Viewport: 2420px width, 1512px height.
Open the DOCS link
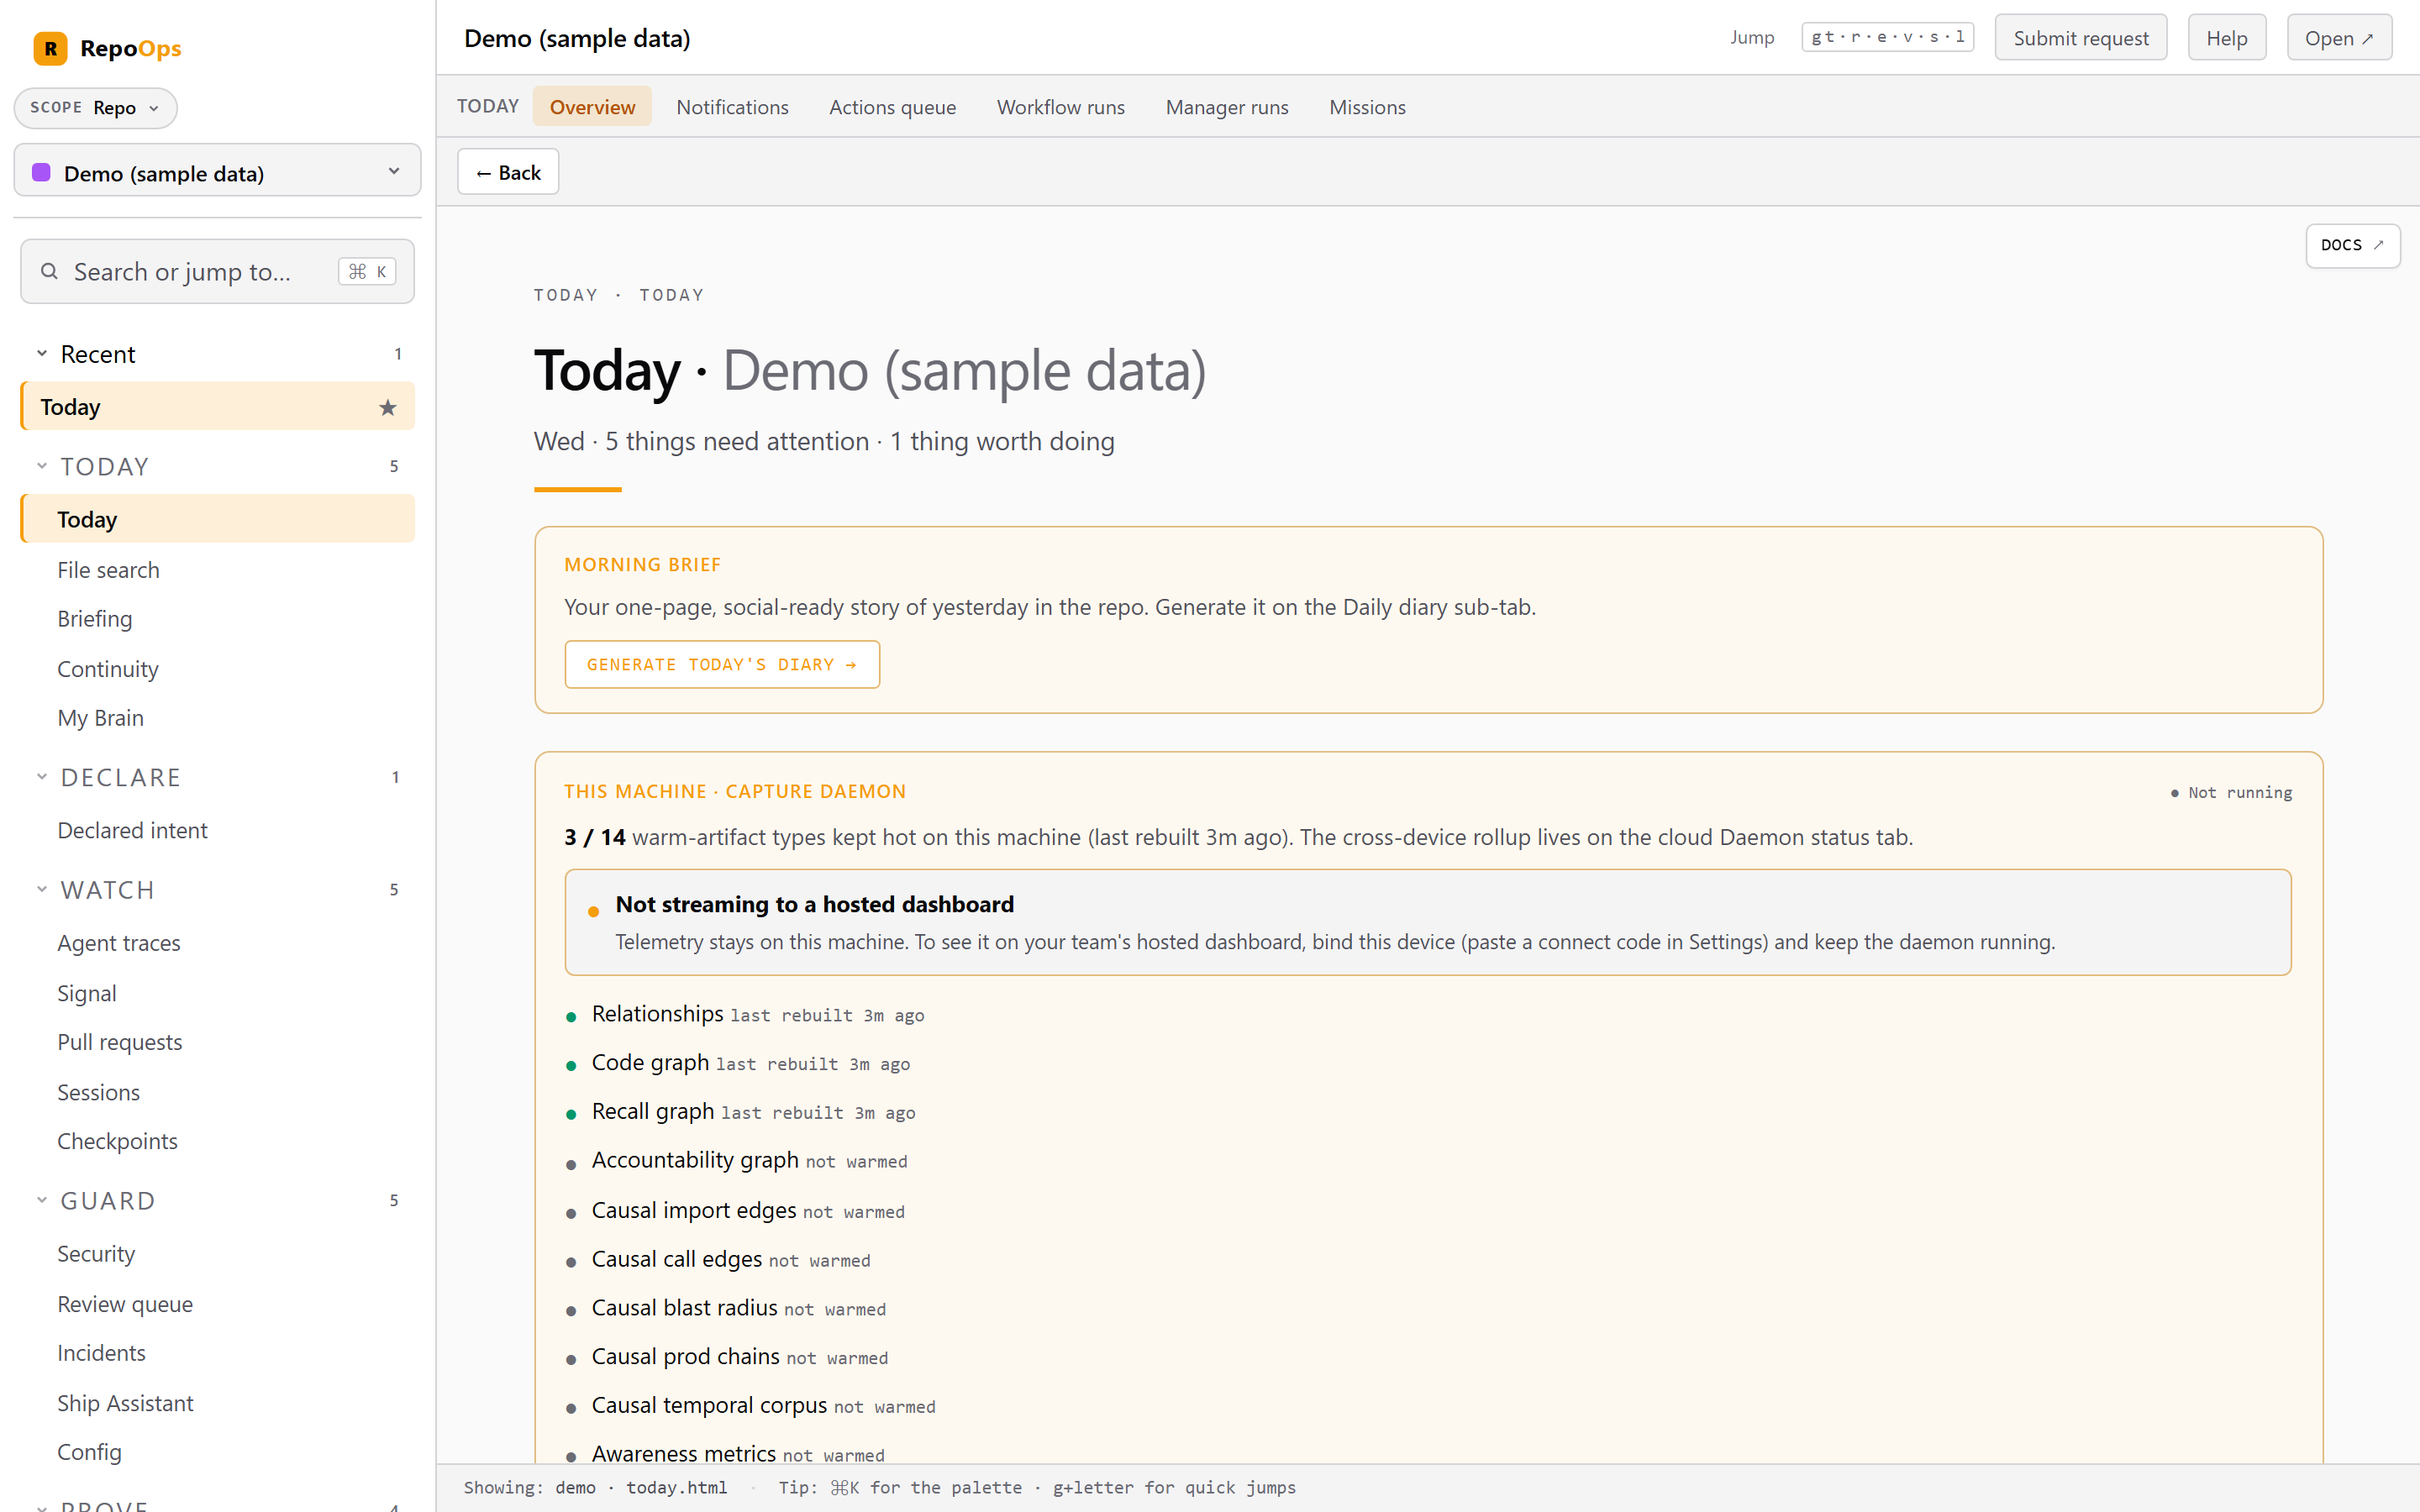coord(2352,245)
